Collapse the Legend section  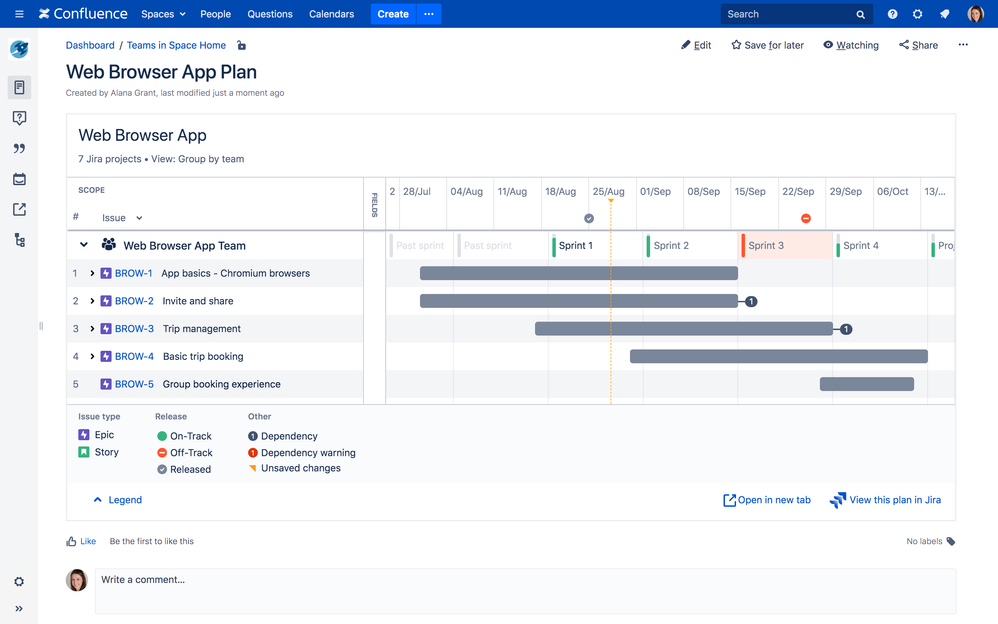(x=118, y=500)
